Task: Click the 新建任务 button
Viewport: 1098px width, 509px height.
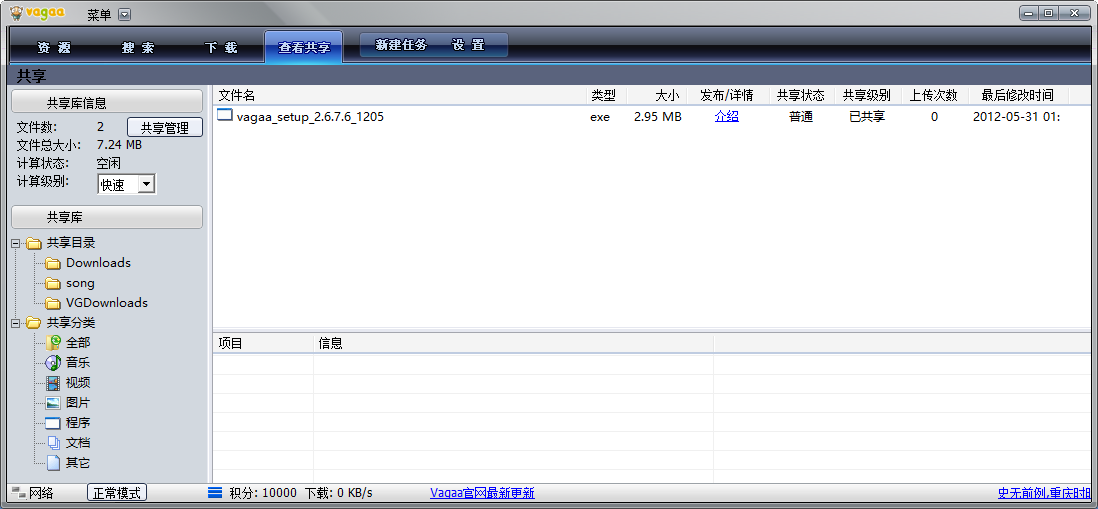Action: pyautogui.click(x=401, y=45)
